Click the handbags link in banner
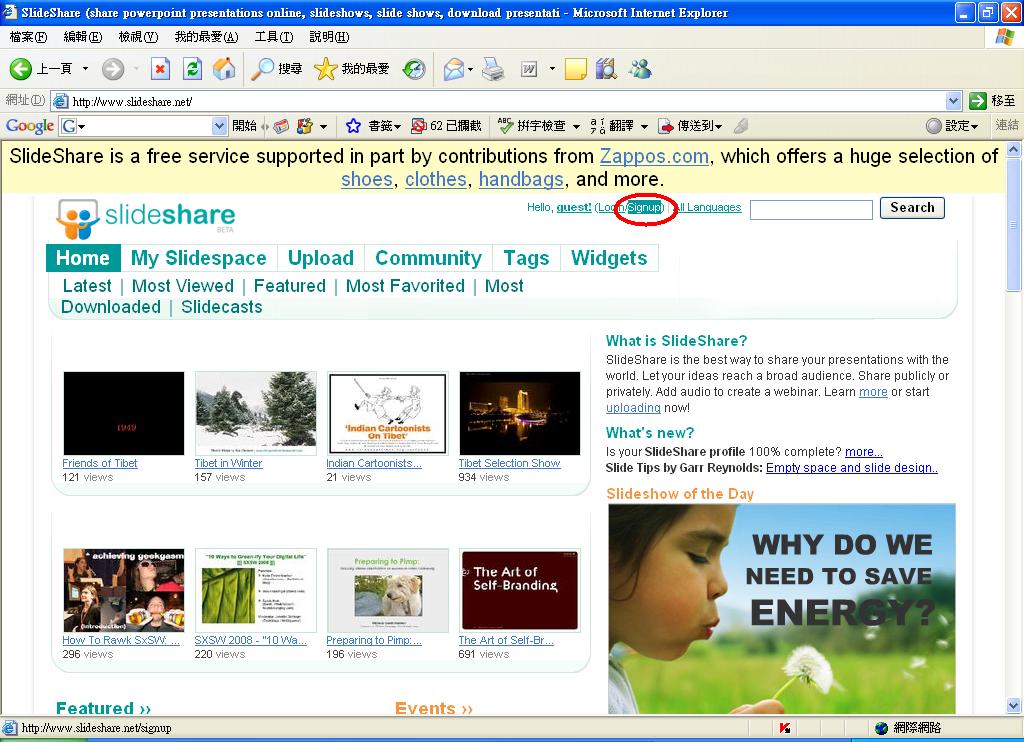This screenshot has height=742, width=1024. [521, 180]
